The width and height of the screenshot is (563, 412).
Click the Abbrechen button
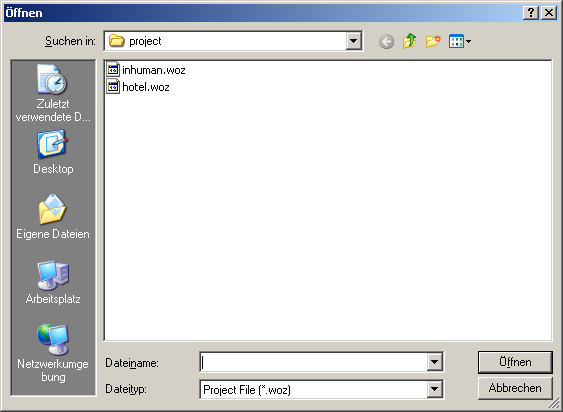click(515, 388)
